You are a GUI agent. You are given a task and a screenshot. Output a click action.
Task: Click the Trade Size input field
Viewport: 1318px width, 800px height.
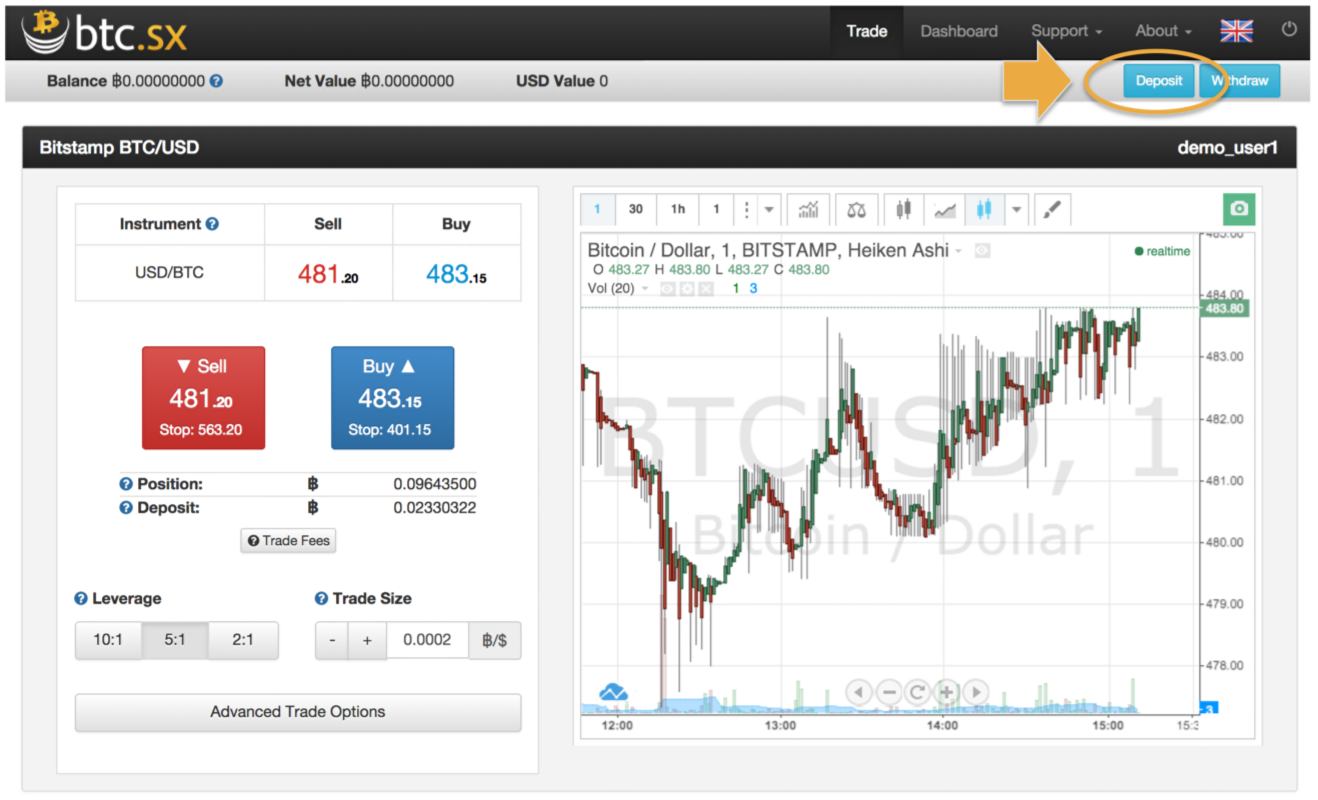coord(428,640)
